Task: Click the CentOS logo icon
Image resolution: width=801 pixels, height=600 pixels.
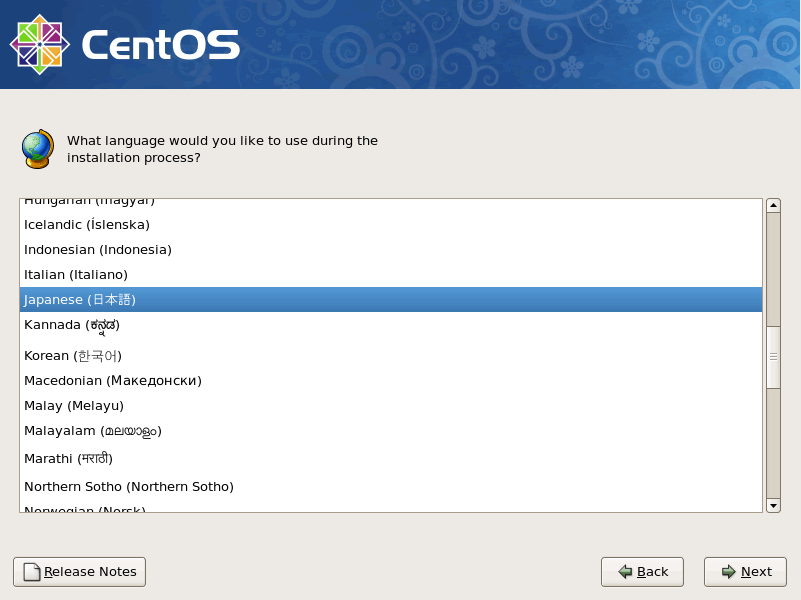Action: click(x=40, y=44)
